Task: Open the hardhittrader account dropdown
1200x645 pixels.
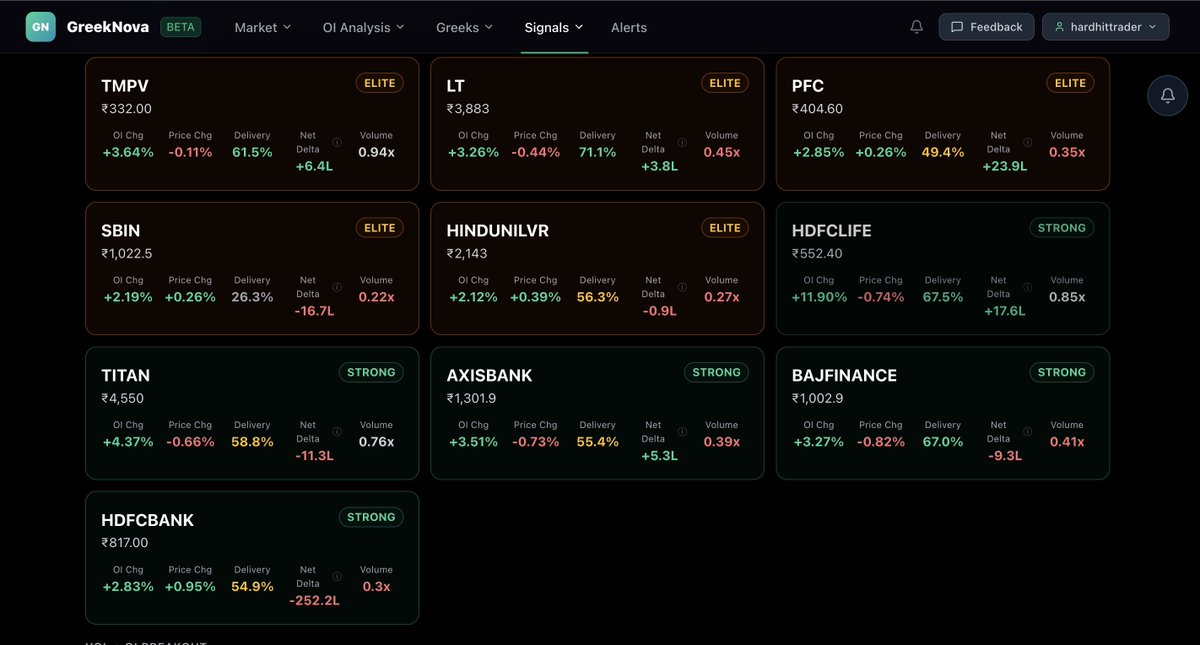Action: tap(1105, 27)
